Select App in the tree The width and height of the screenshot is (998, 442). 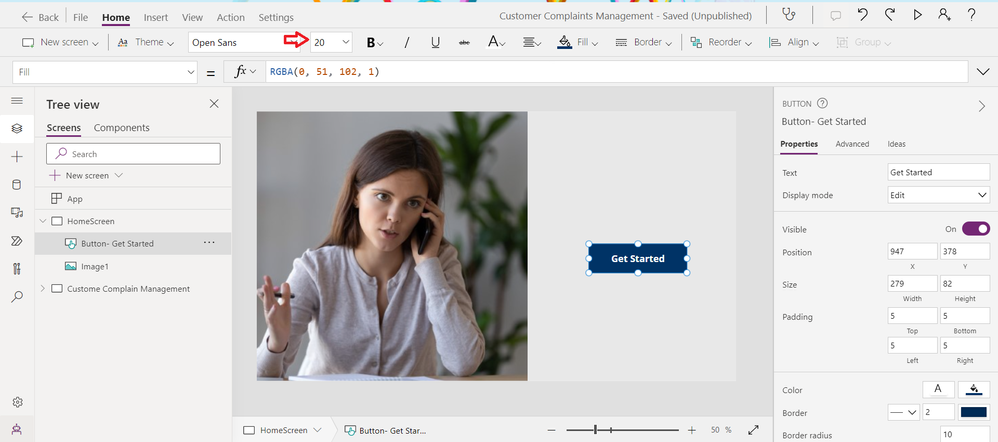pos(75,199)
